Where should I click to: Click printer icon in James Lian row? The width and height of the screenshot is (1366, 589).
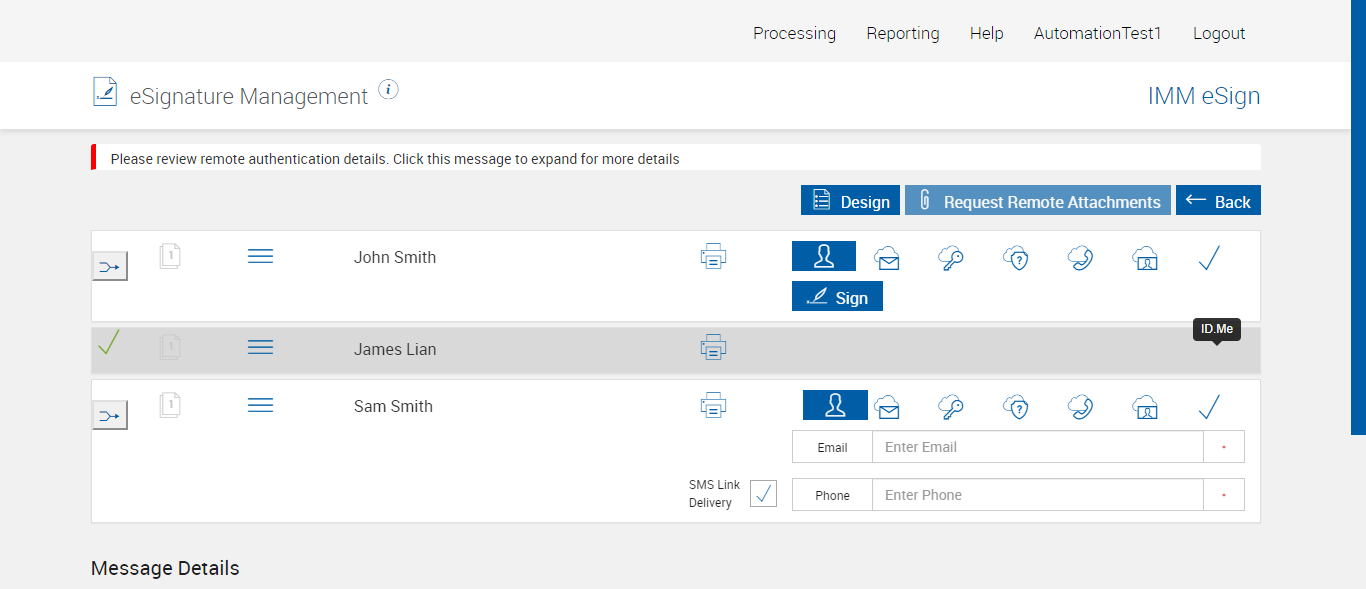pyautogui.click(x=713, y=348)
